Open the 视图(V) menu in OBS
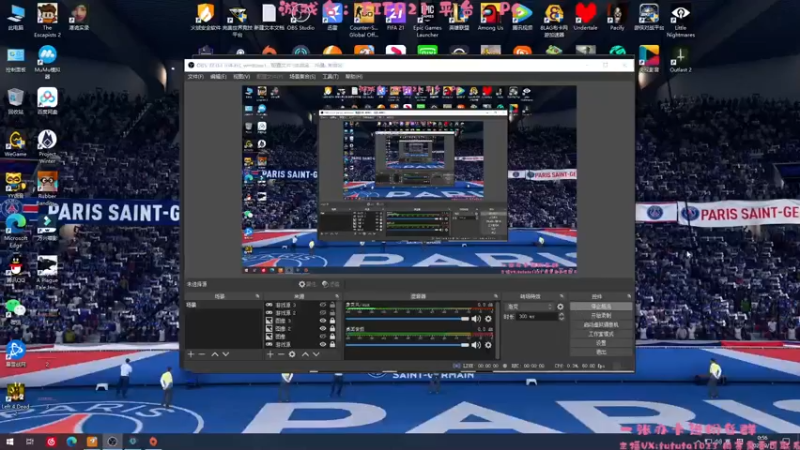 [241, 77]
